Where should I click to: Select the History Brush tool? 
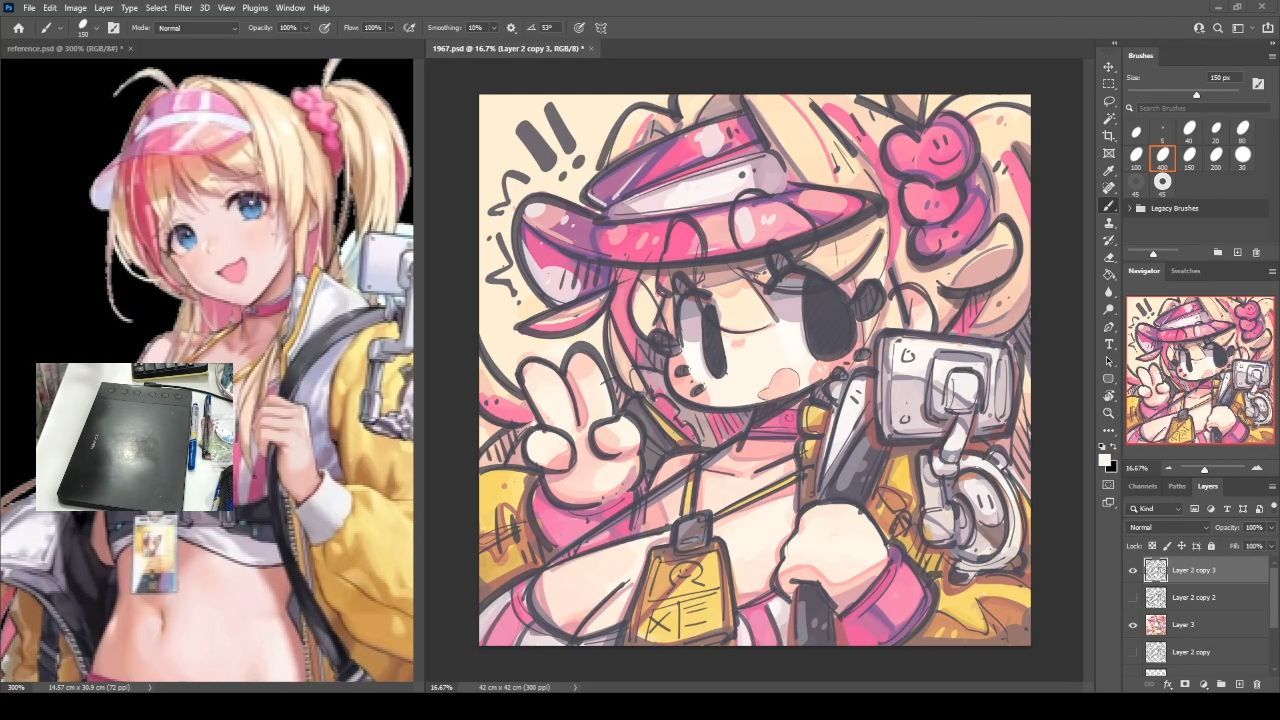(1108, 240)
